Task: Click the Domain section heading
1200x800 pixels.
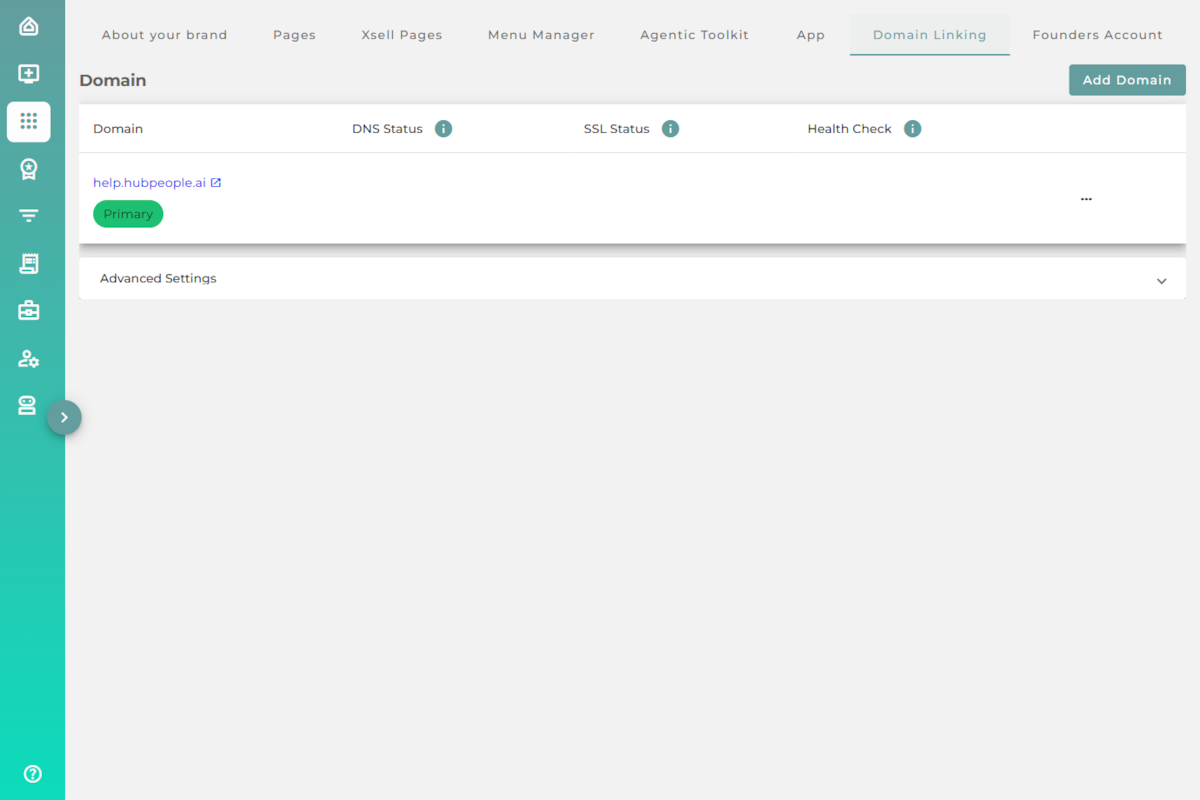Action: tap(113, 80)
